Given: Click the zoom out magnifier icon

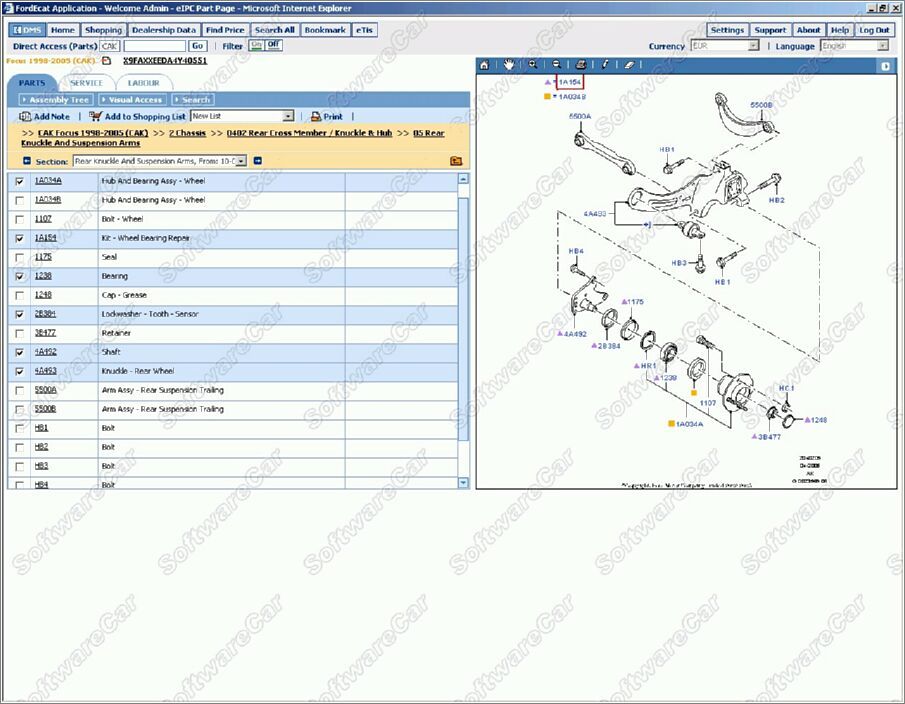Looking at the screenshot, I should [557, 65].
